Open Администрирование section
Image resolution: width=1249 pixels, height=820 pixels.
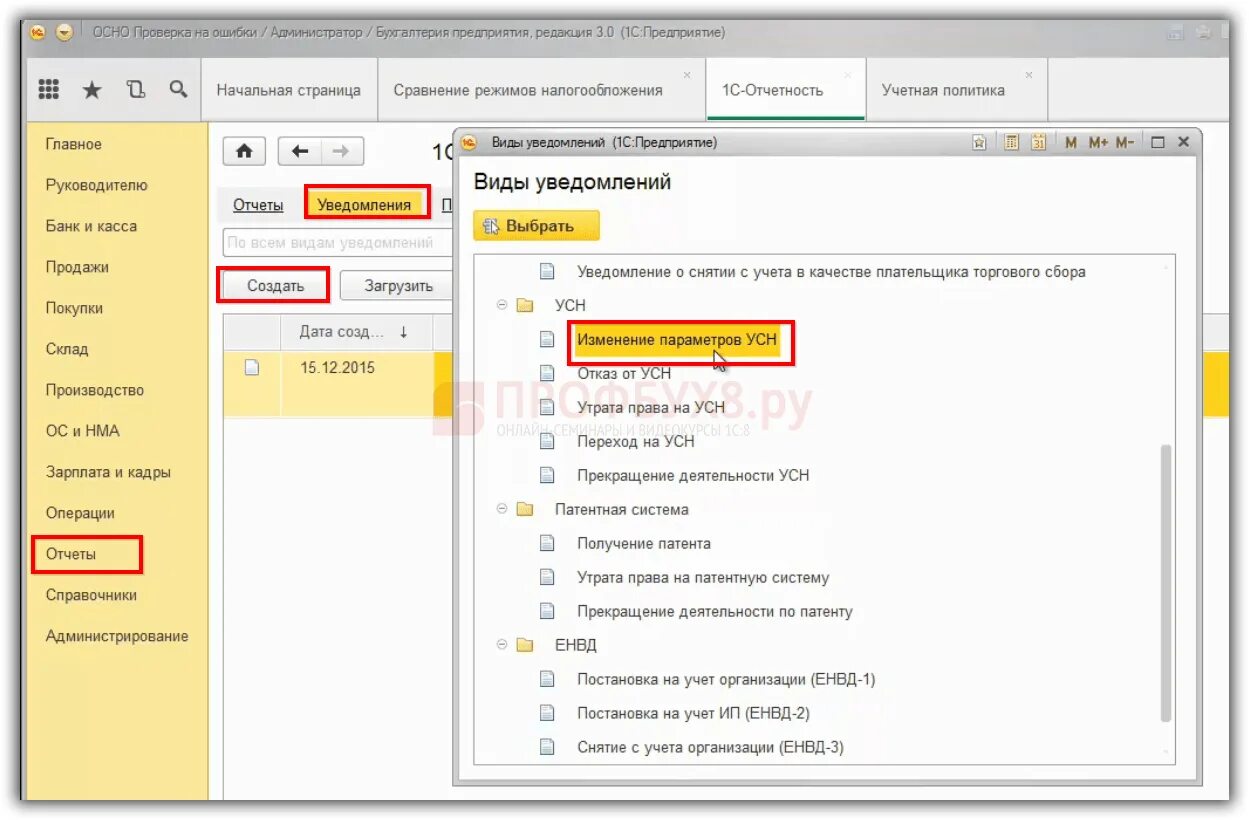[117, 636]
